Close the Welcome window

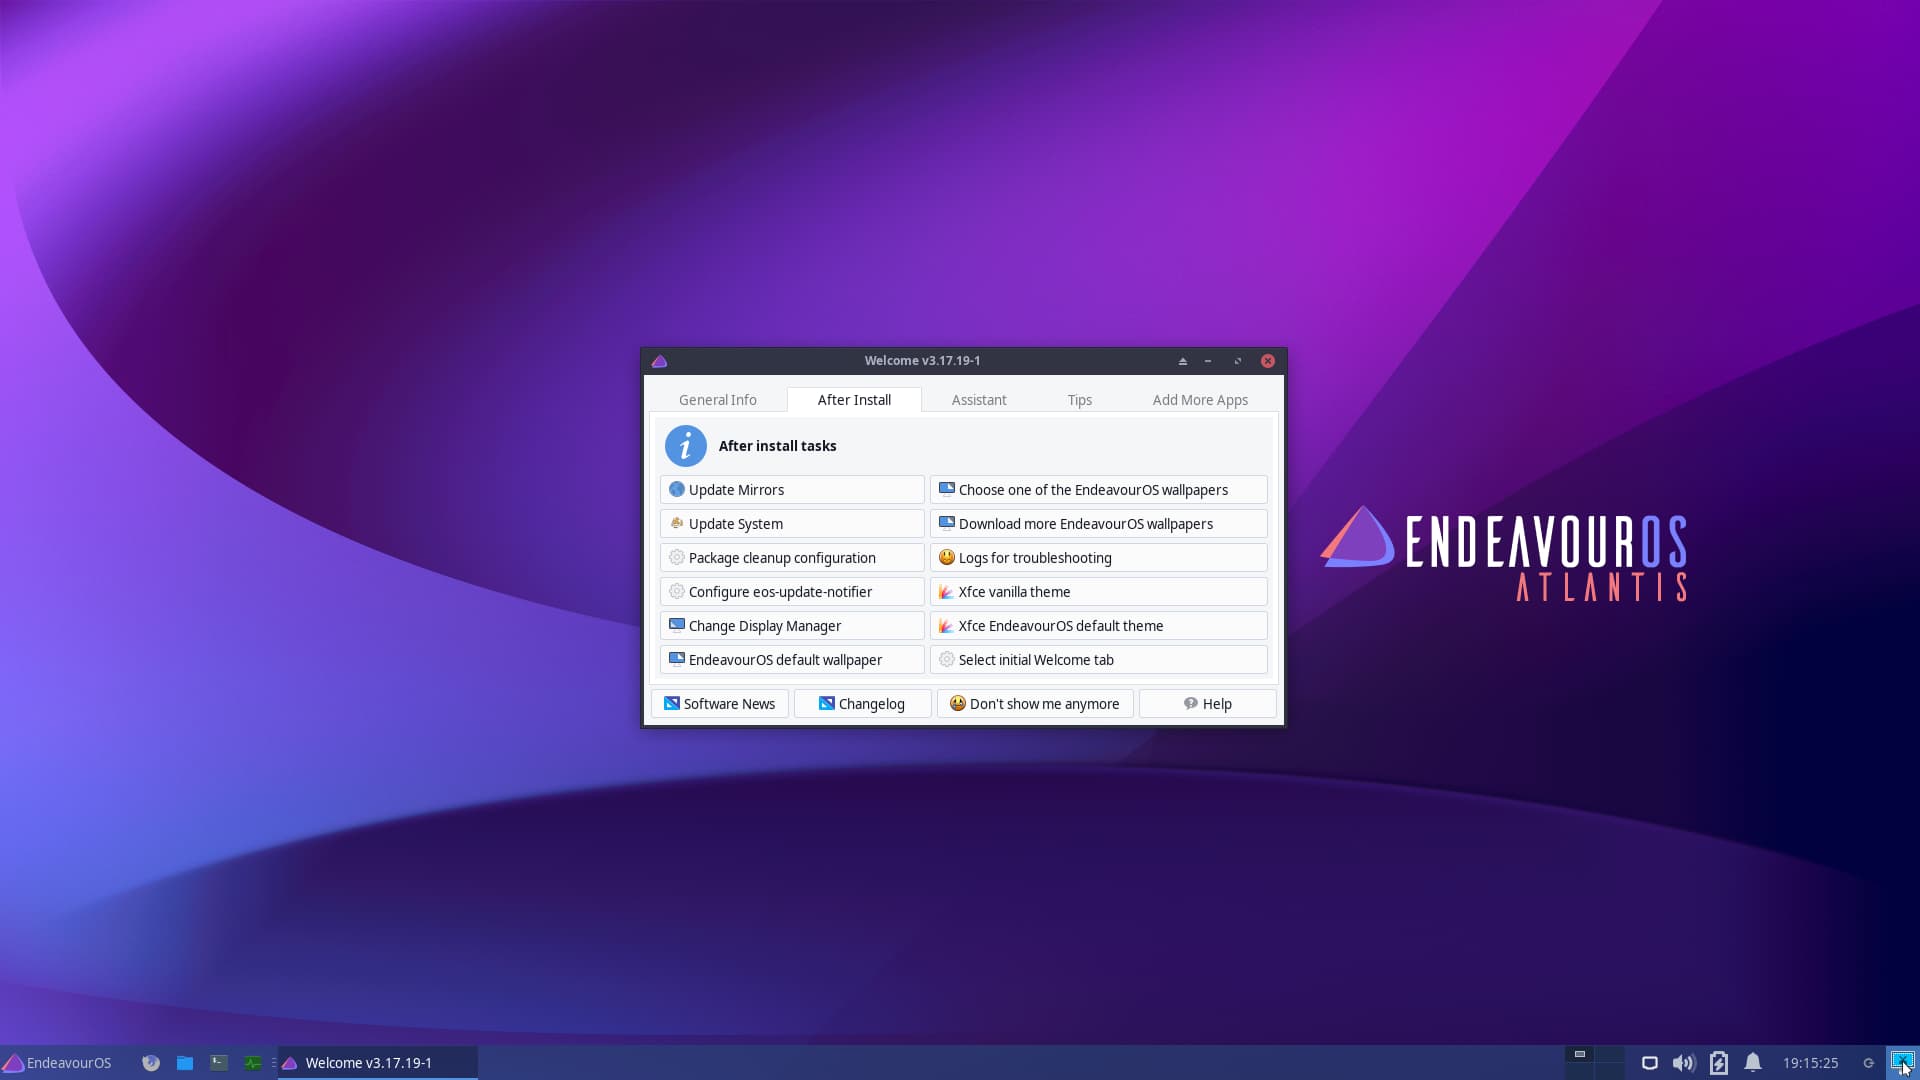pyautogui.click(x=1268, y=361)
